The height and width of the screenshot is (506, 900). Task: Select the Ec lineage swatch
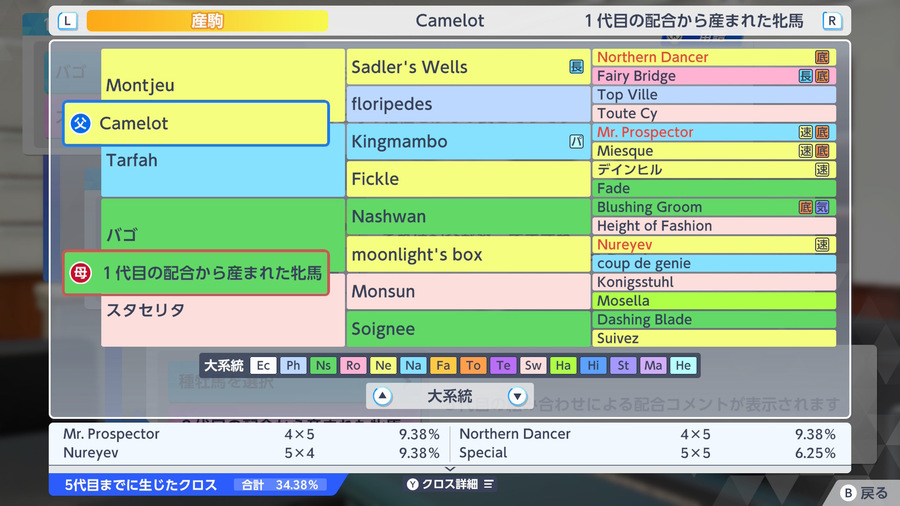pyautogui.click(x=263, y=365)
